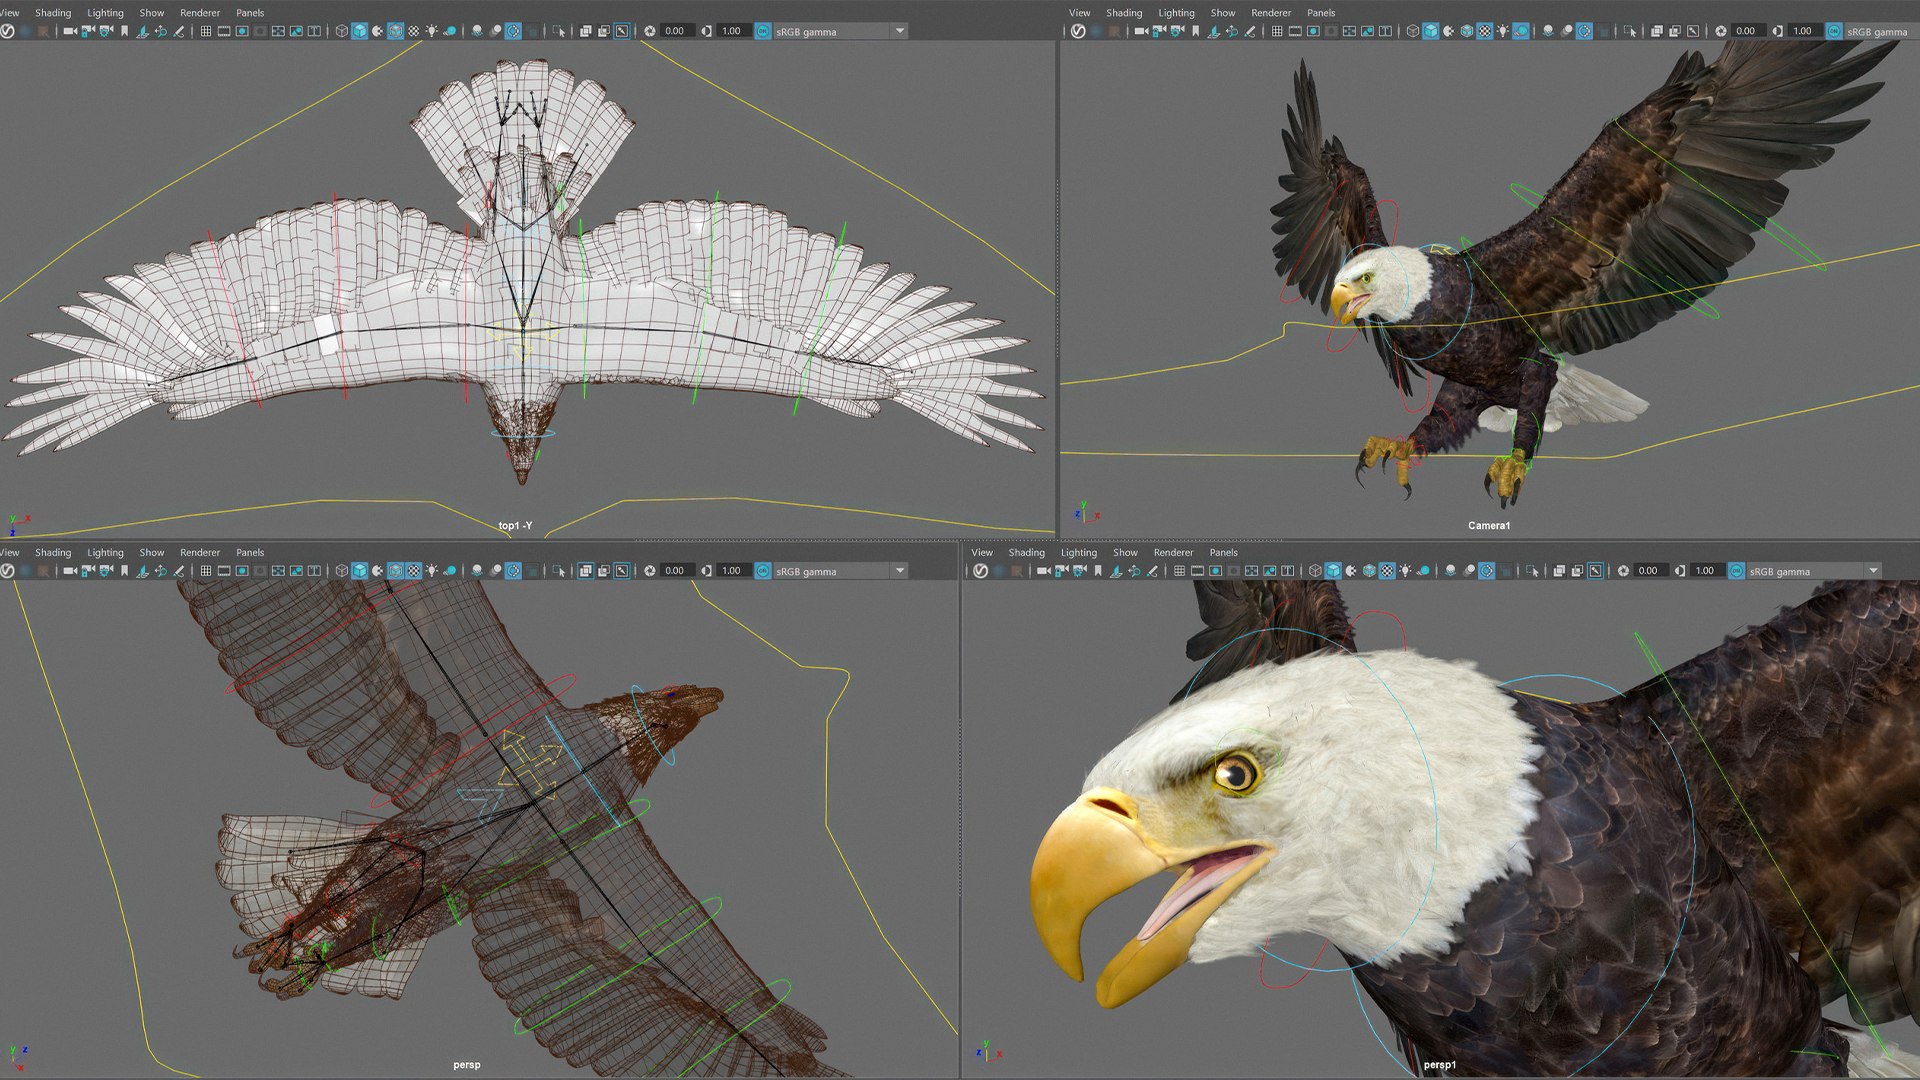
Task: Click image plane icon in Camera1 toolbar
Action: pos(1213,31)
